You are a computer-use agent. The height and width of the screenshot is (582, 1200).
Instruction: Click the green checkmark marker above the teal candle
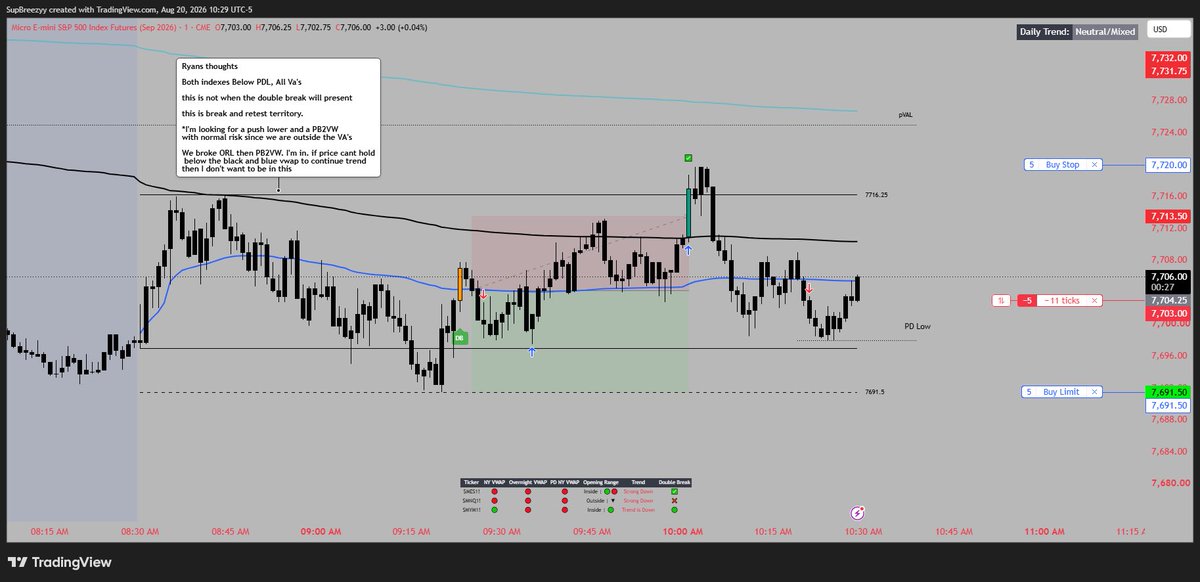[x=689, y=158]
